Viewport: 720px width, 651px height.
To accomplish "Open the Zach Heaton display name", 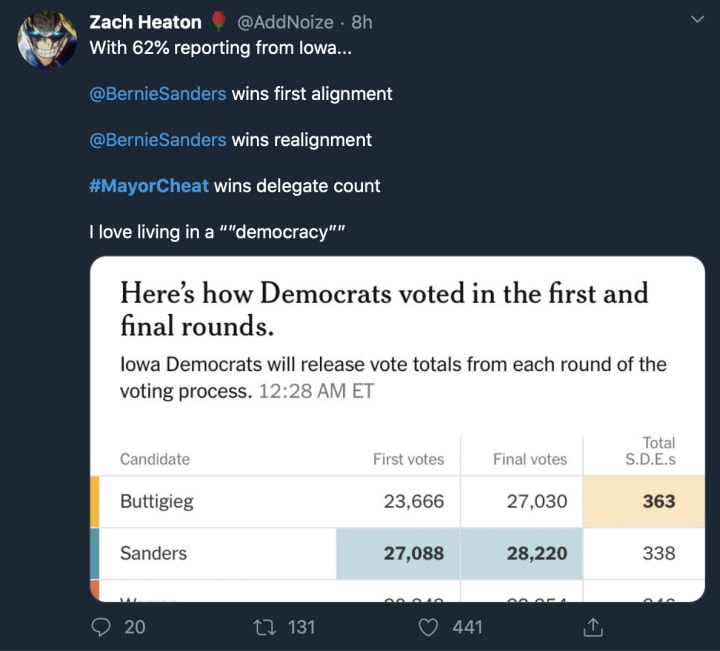I will click(x=145, y=21).
